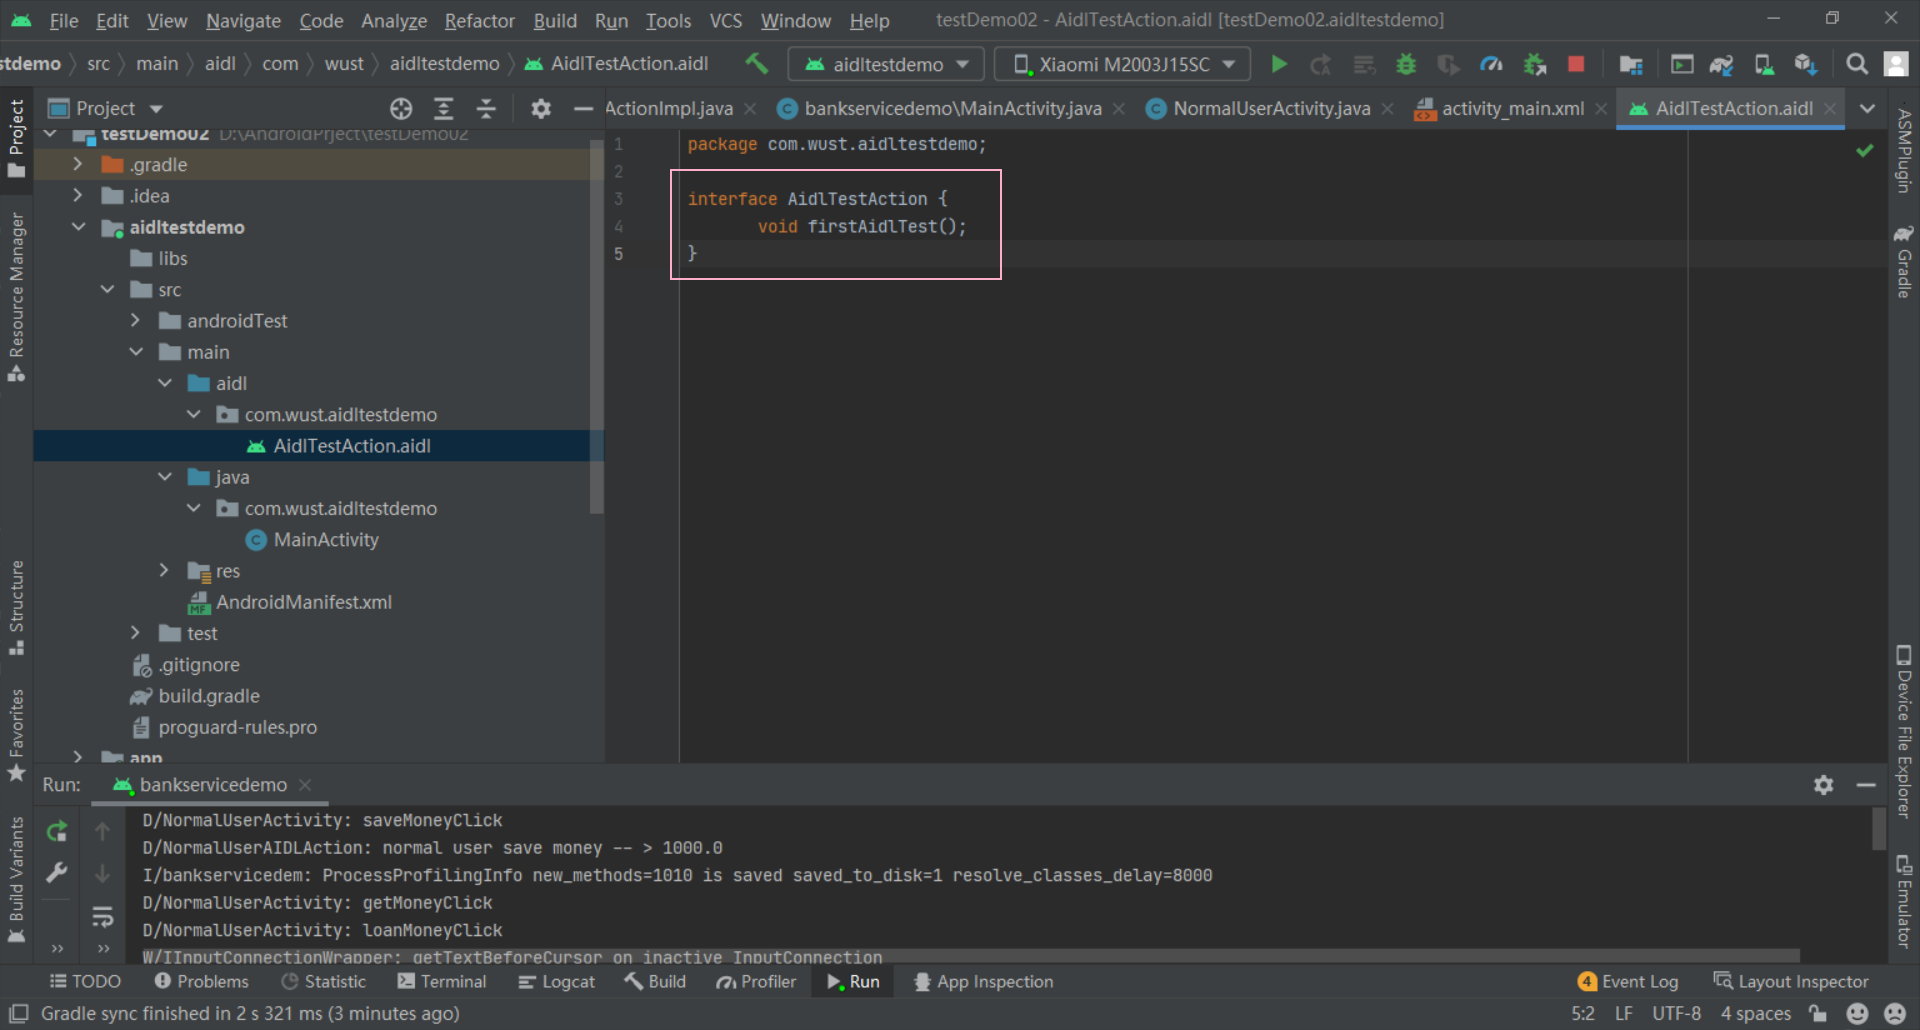Rerun the bankservicedemo configuration
Image resolution: width=1920 pixels, height=1030 pixels.
(57, 830)
